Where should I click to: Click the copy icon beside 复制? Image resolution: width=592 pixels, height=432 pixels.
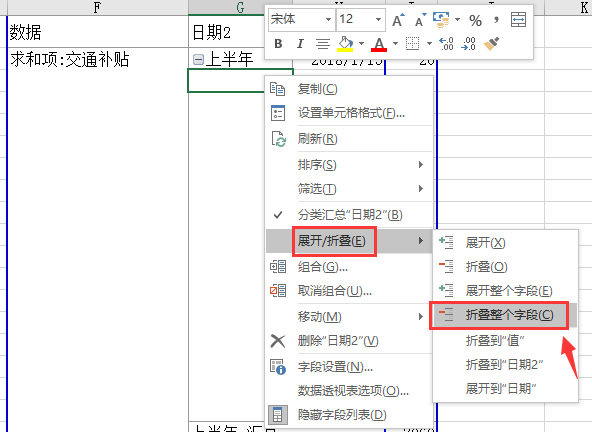pos(278,89)
